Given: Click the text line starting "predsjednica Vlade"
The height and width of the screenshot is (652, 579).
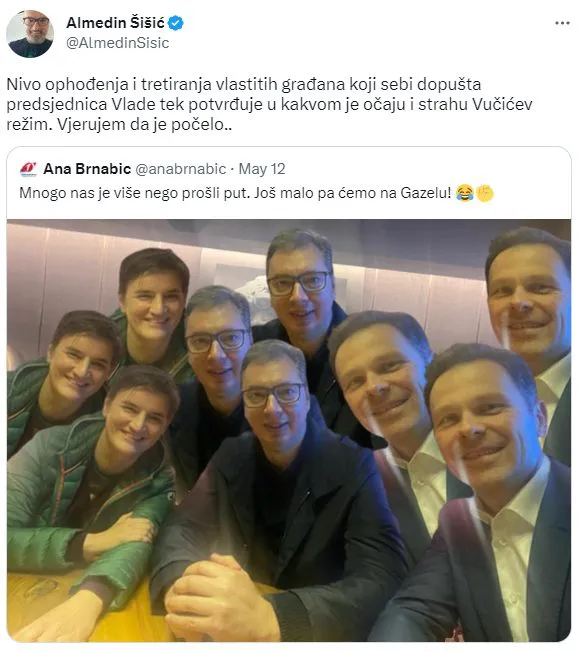Looking at the screenshot, I should click(x=269, y=104).
